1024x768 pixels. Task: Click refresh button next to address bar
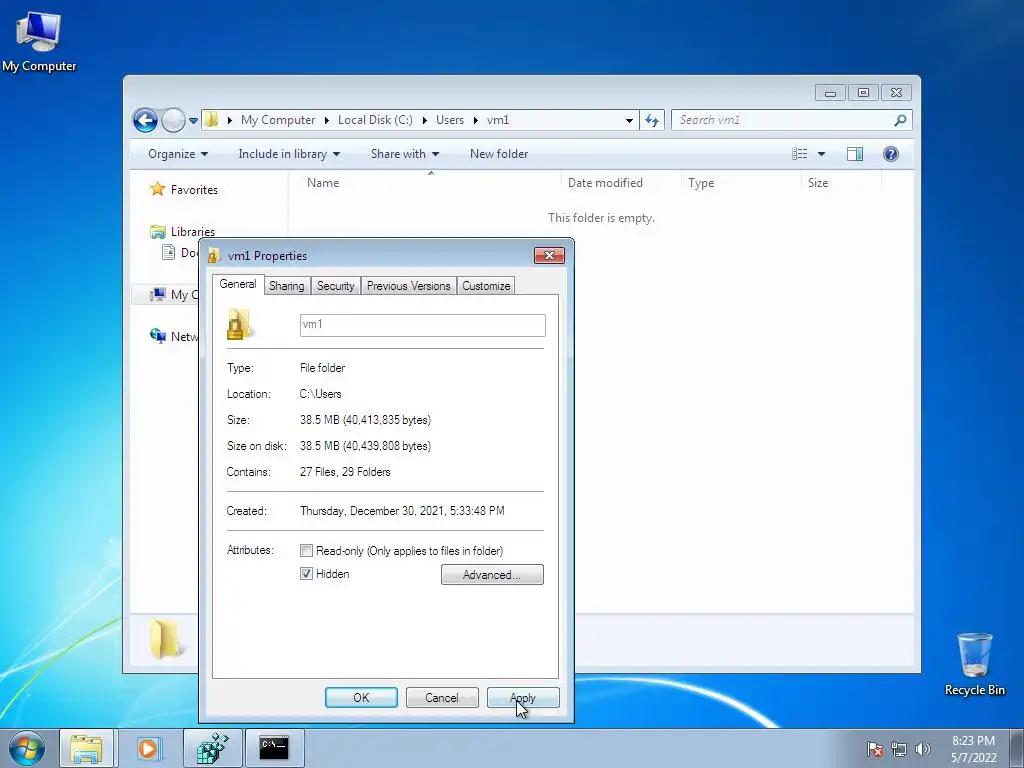tap(652, 120)
